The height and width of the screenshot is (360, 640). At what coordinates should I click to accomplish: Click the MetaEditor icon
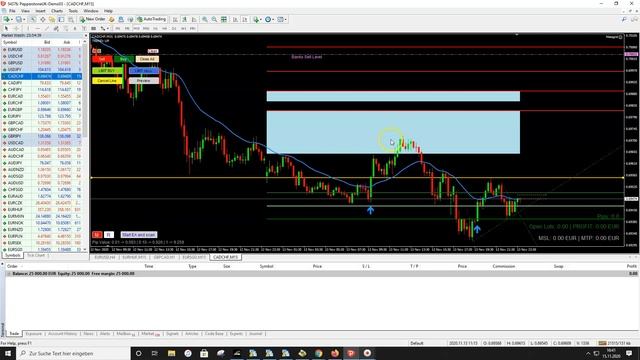click(x=111, y=19)
